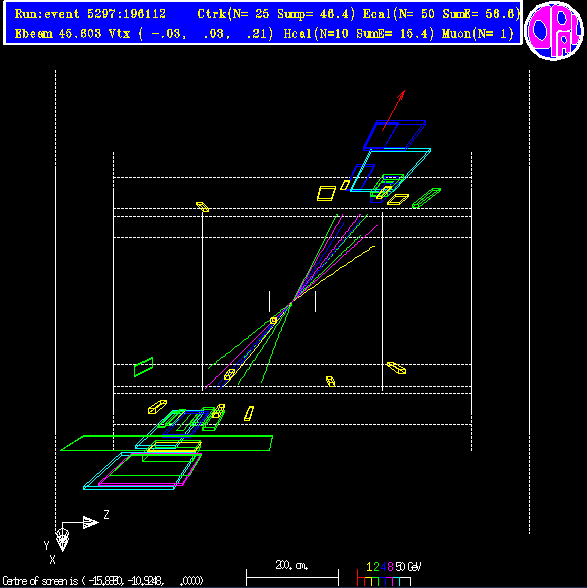
Task: Click the Run:event 5297:196112 header text
Action: pyautogui.click(x=90, y=14)
